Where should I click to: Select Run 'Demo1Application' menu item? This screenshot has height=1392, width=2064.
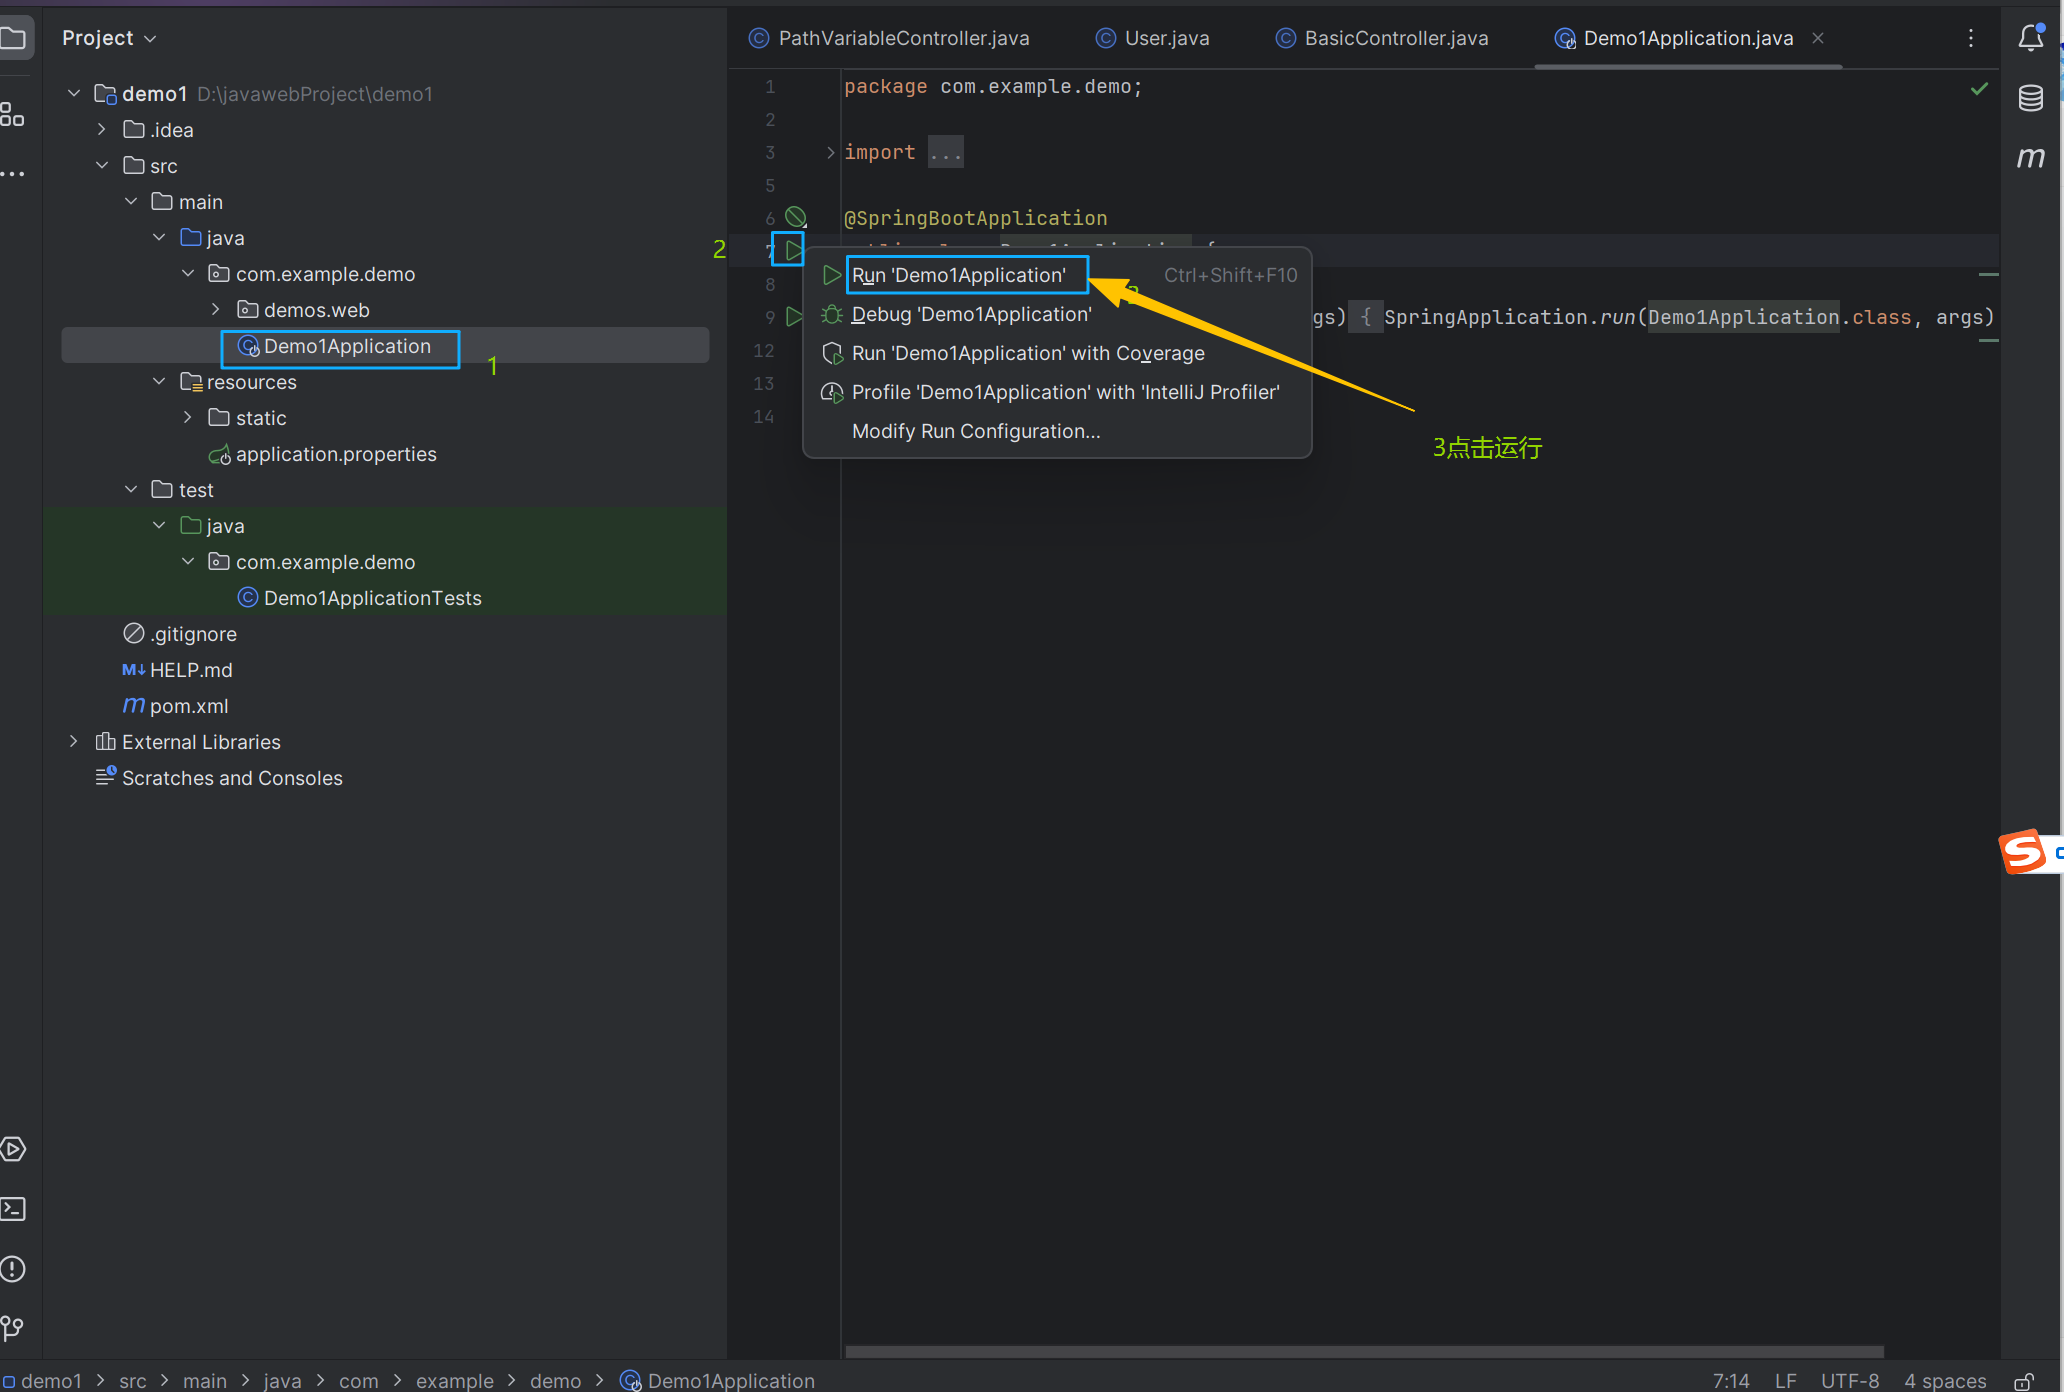point(958,275)
